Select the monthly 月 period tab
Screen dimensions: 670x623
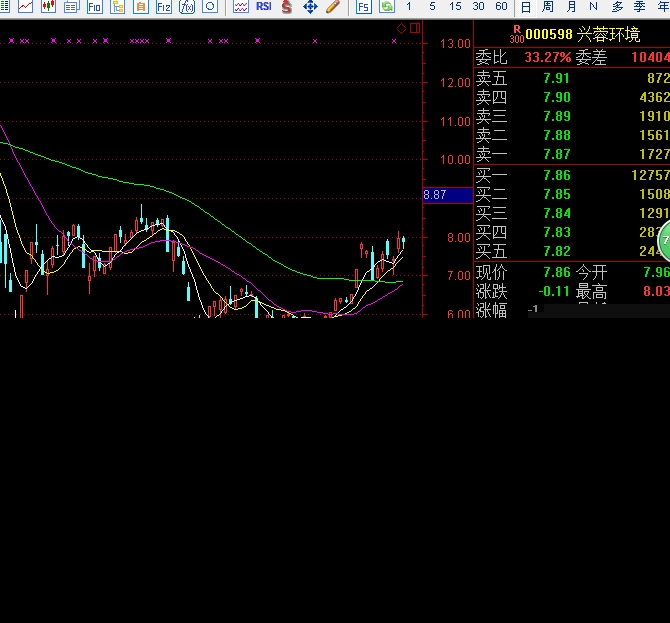coord(571,6)
